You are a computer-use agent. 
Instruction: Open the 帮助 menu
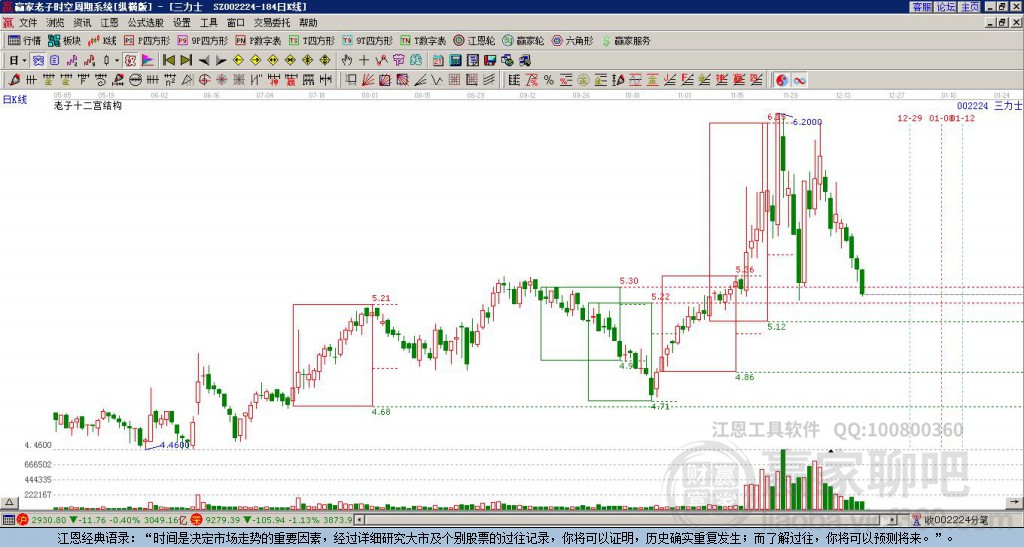(308, 23)
